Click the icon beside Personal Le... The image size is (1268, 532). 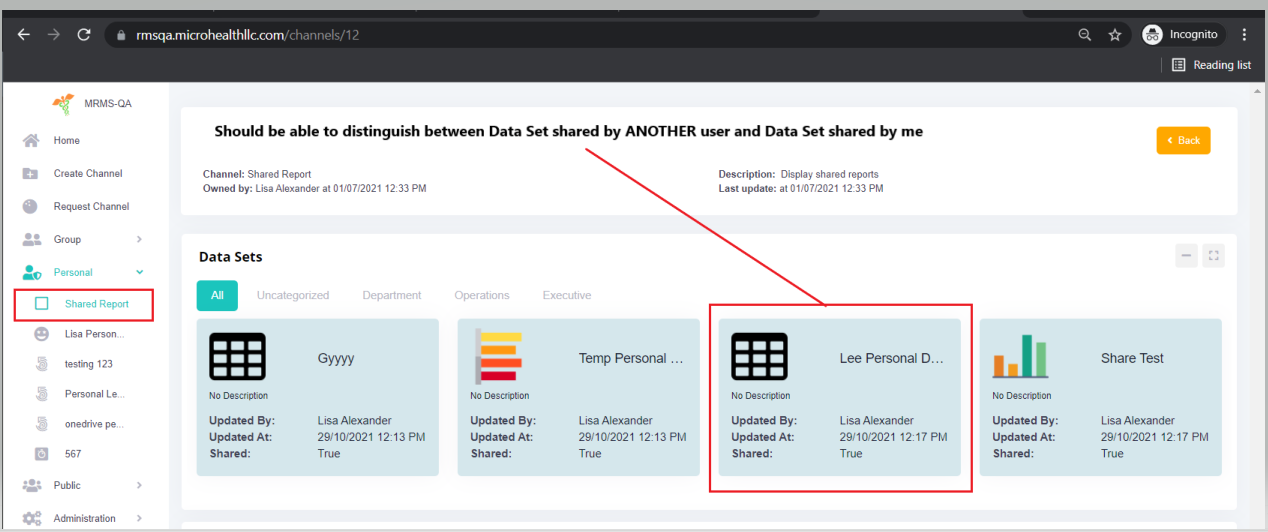point(42,394)
